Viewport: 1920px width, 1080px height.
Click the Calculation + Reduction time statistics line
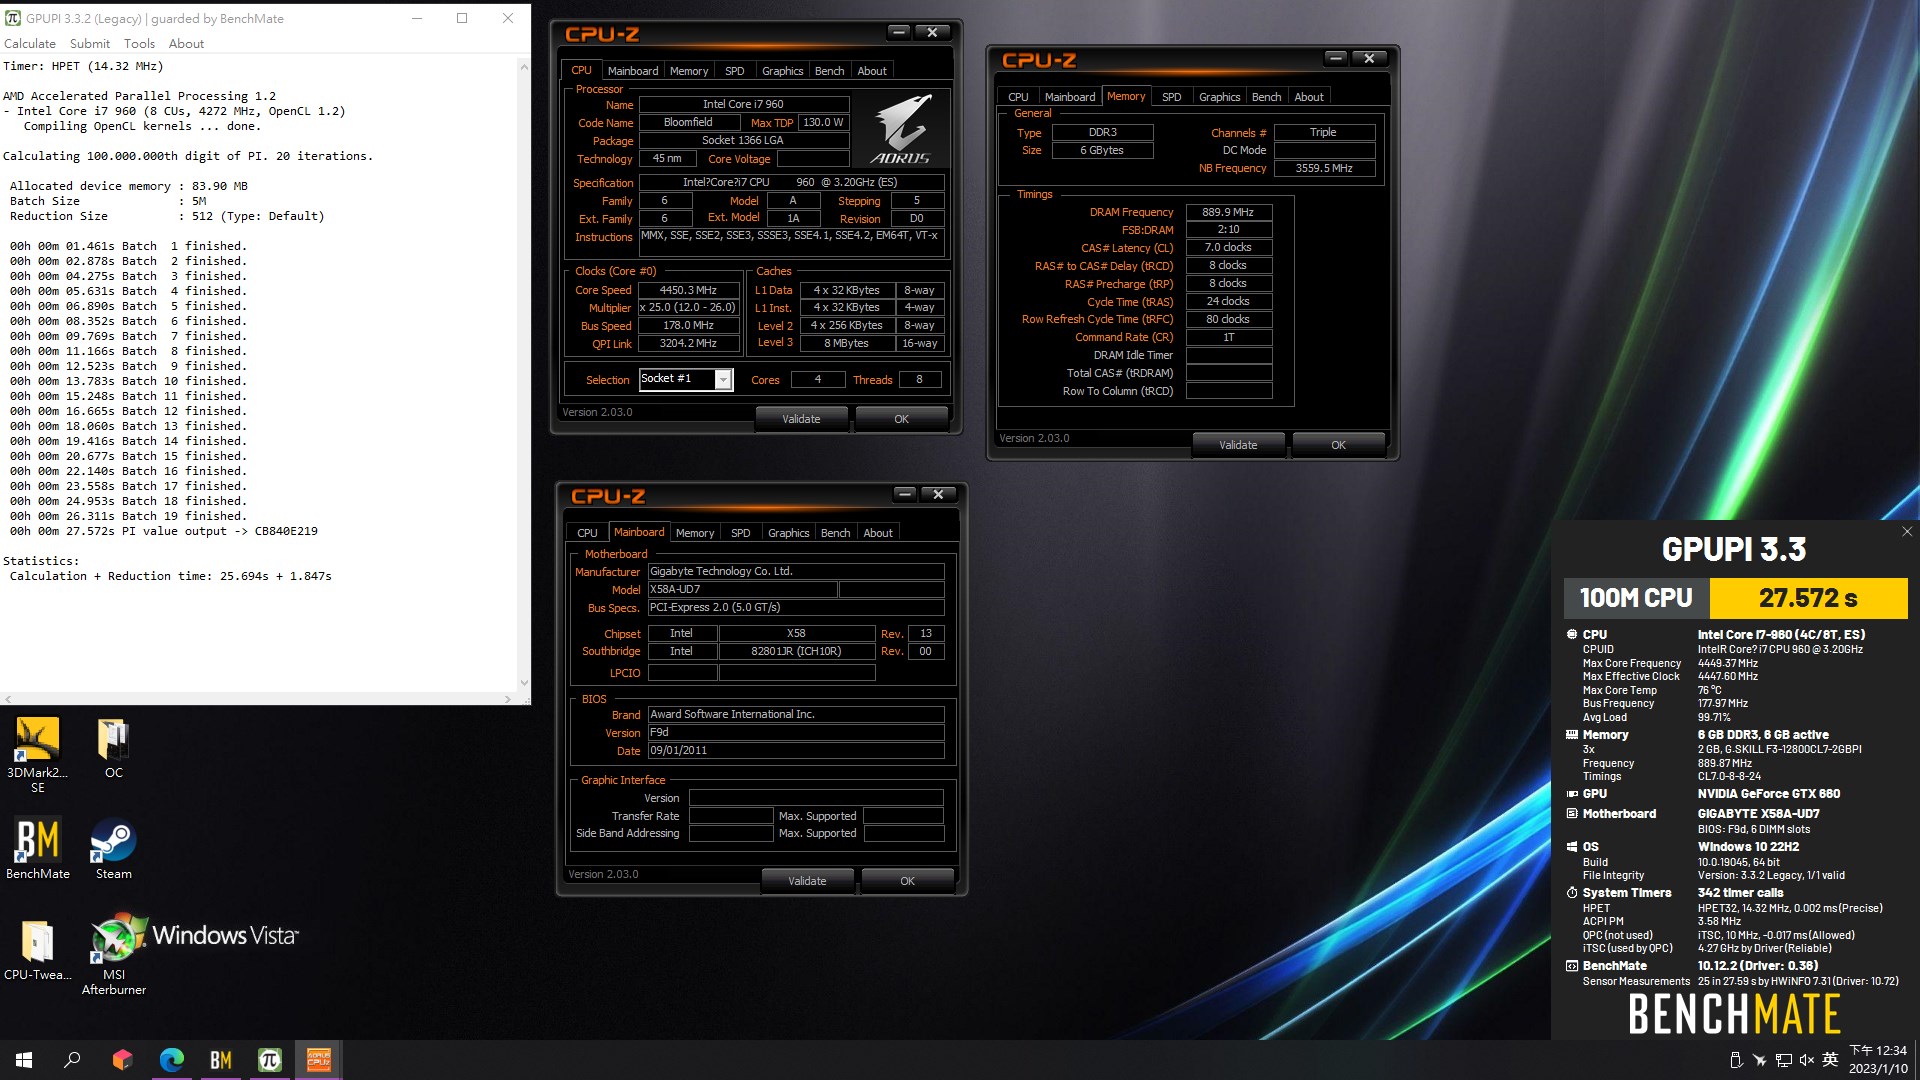171,576
